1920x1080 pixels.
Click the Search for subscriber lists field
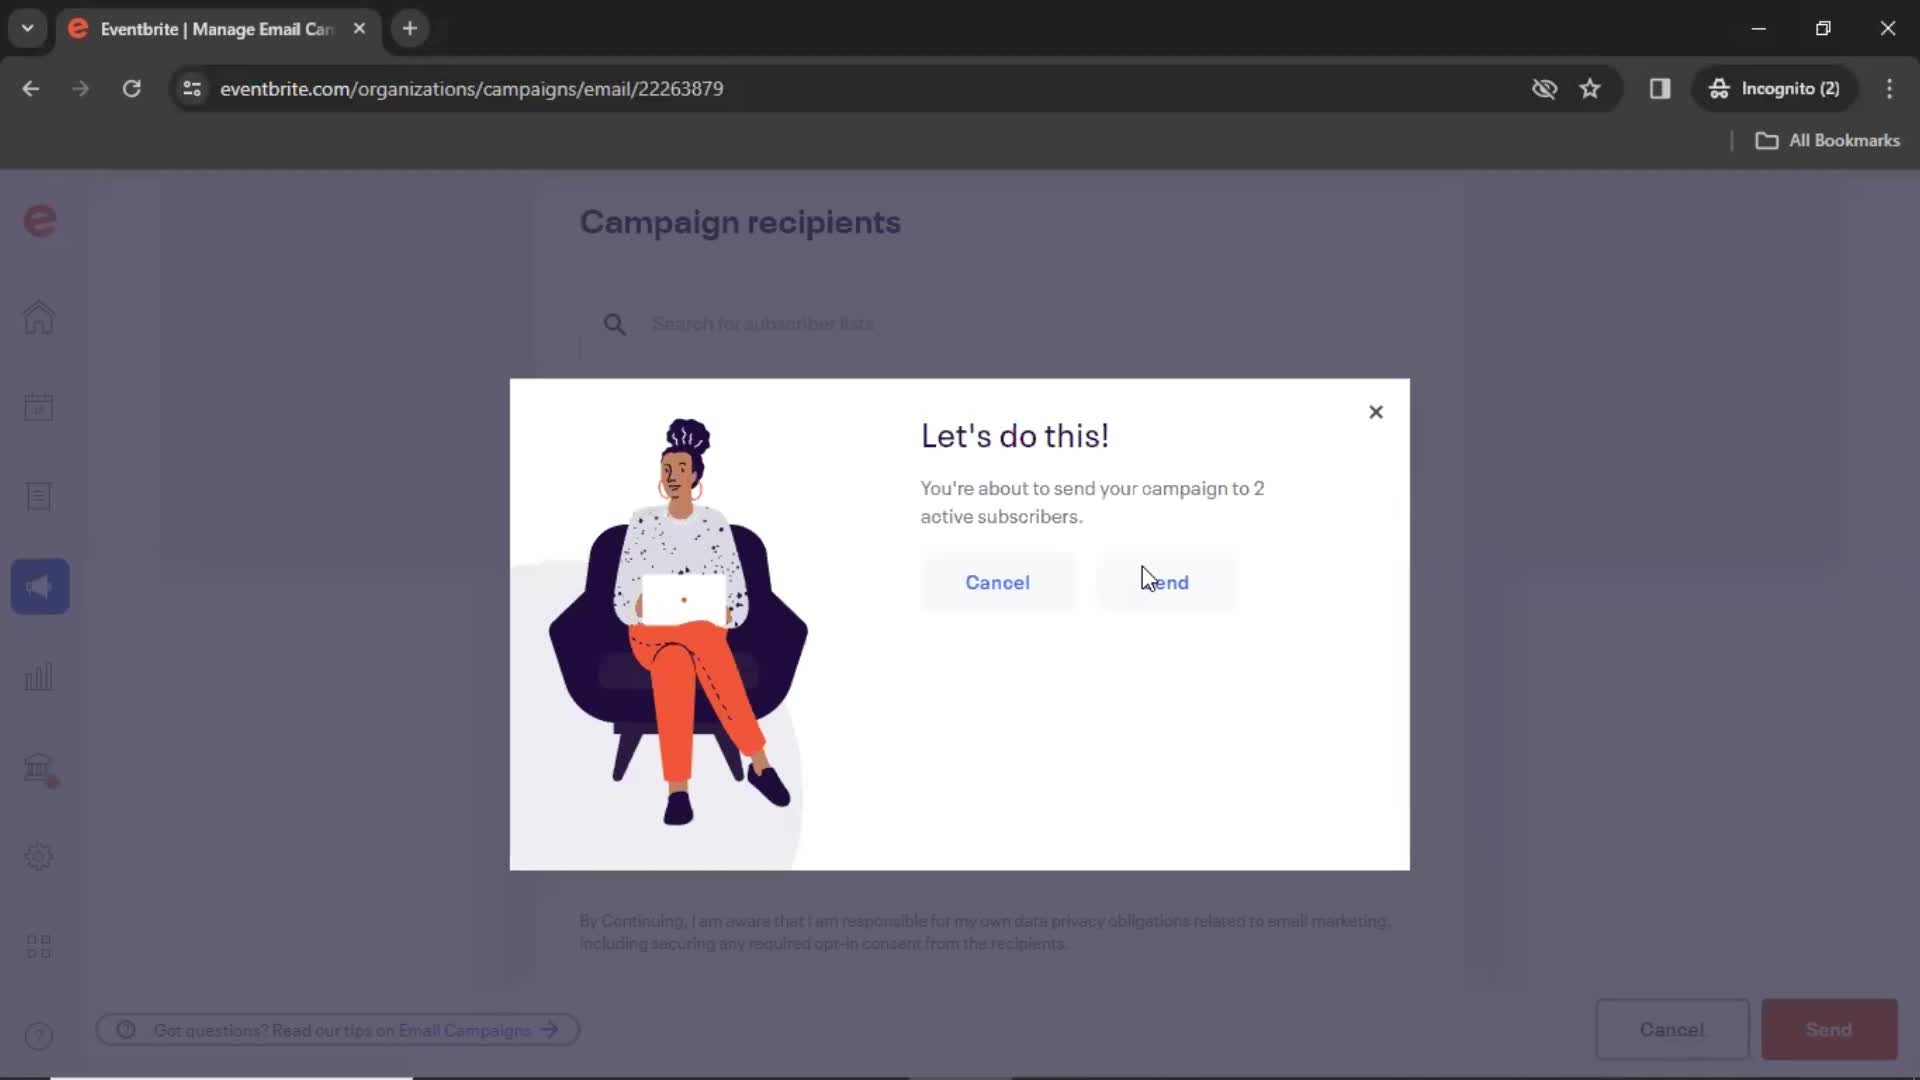click(x=1000, y=324)
